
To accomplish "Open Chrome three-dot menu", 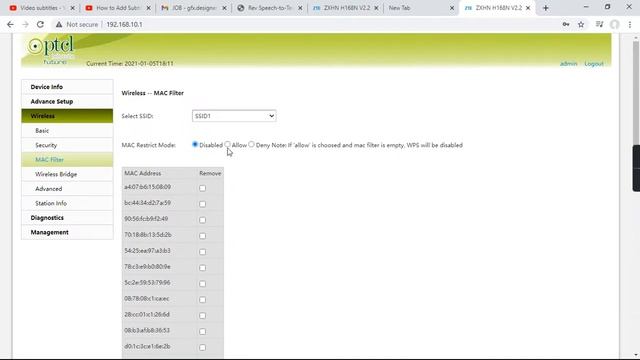I will 630,24.
